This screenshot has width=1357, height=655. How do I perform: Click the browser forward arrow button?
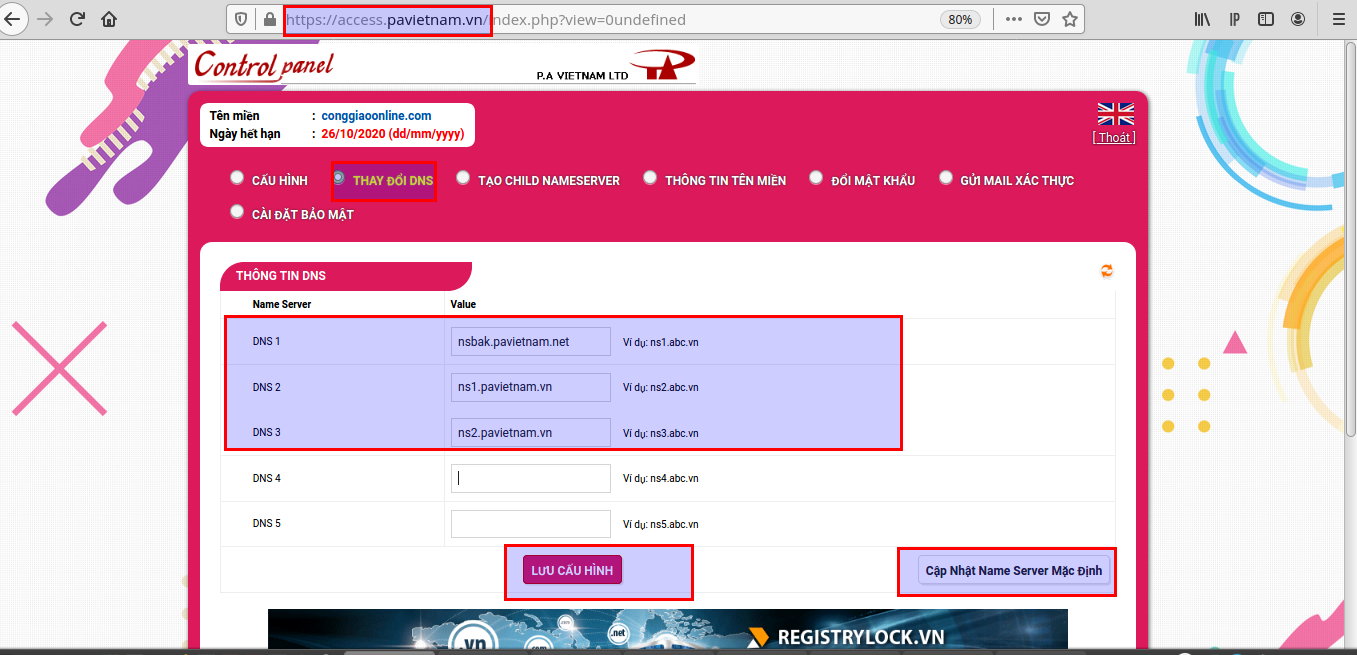coord(44,19)
